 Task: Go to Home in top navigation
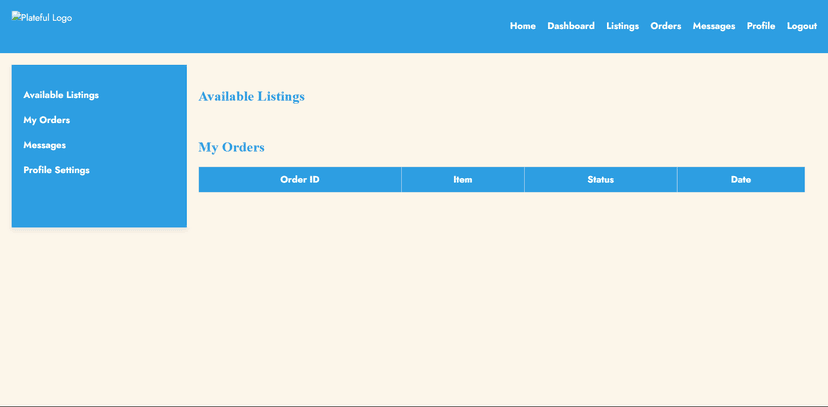[522, 26]
